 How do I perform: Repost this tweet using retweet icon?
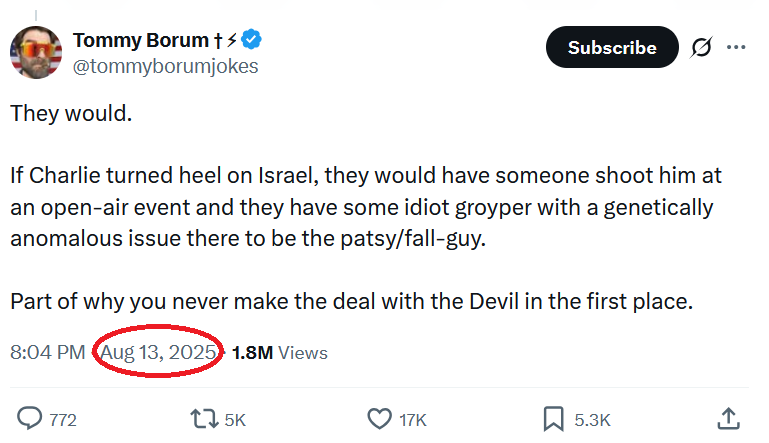click(204, 419)
